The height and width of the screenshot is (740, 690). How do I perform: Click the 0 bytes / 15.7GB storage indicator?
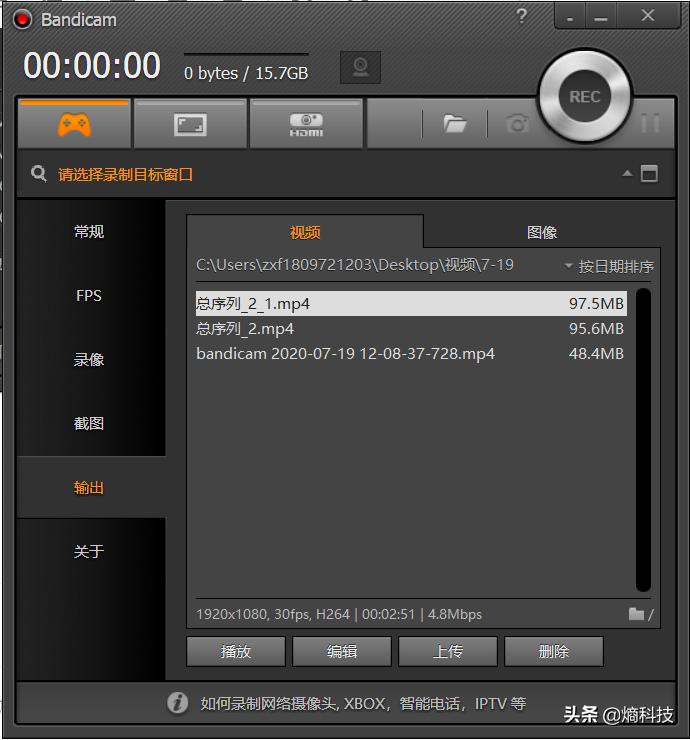click(x=246, y=73)
